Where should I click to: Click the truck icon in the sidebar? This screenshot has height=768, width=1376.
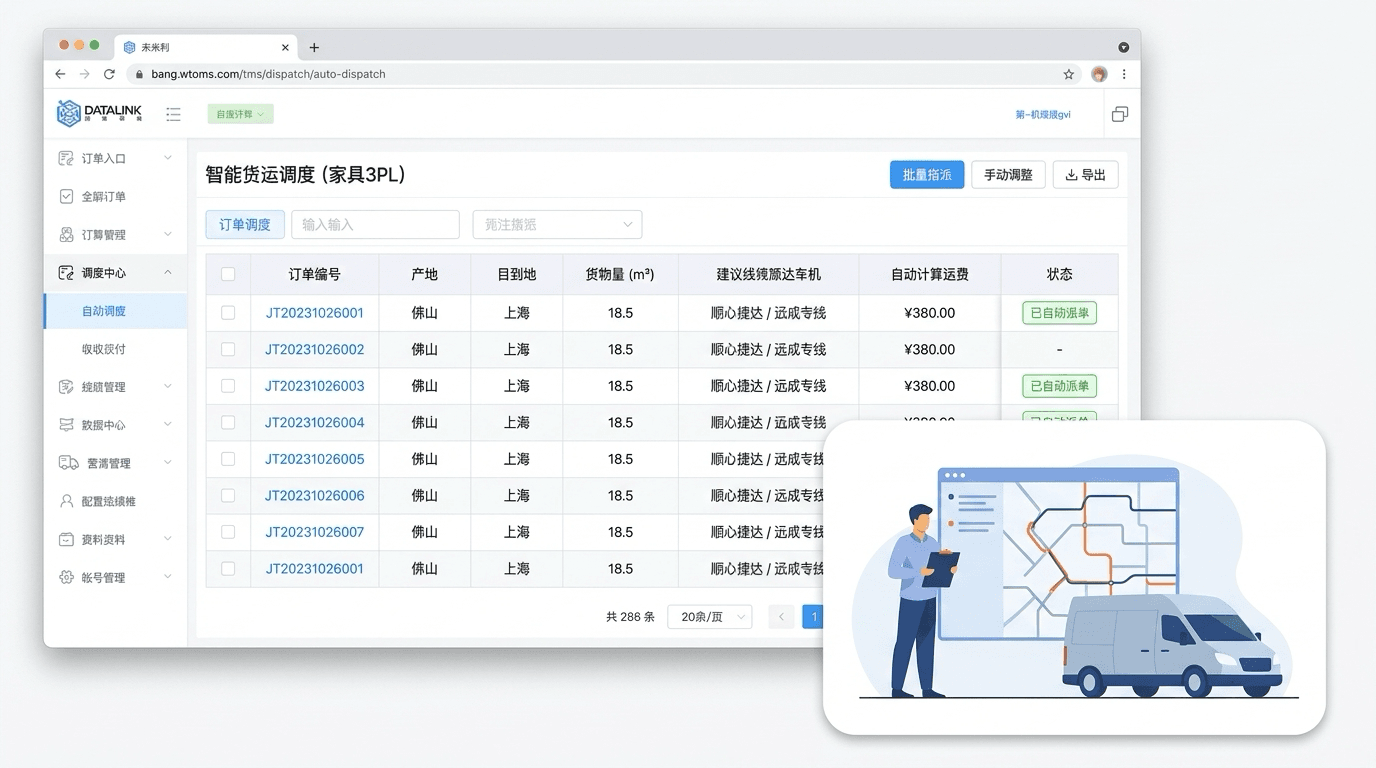[x=68, y=463]
